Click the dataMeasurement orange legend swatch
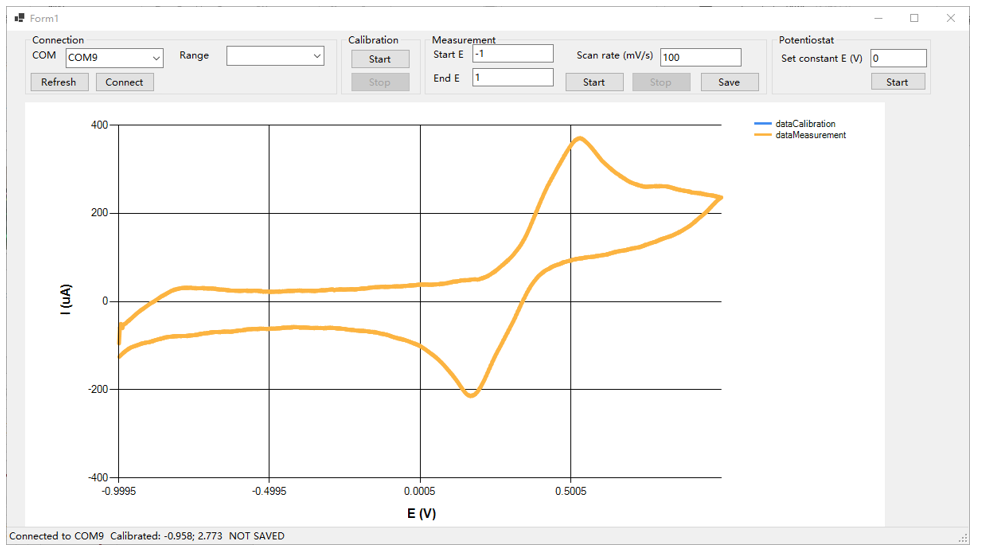This screenshot has width=983, height=557. 762,135
